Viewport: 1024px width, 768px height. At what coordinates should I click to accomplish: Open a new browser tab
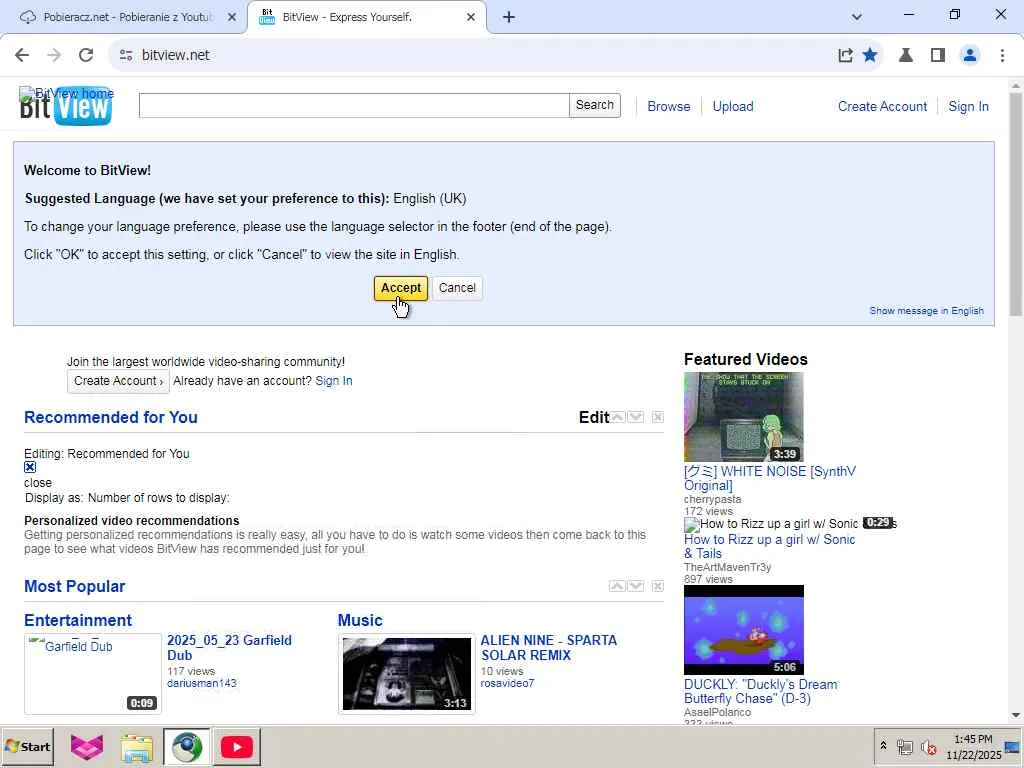509,18
